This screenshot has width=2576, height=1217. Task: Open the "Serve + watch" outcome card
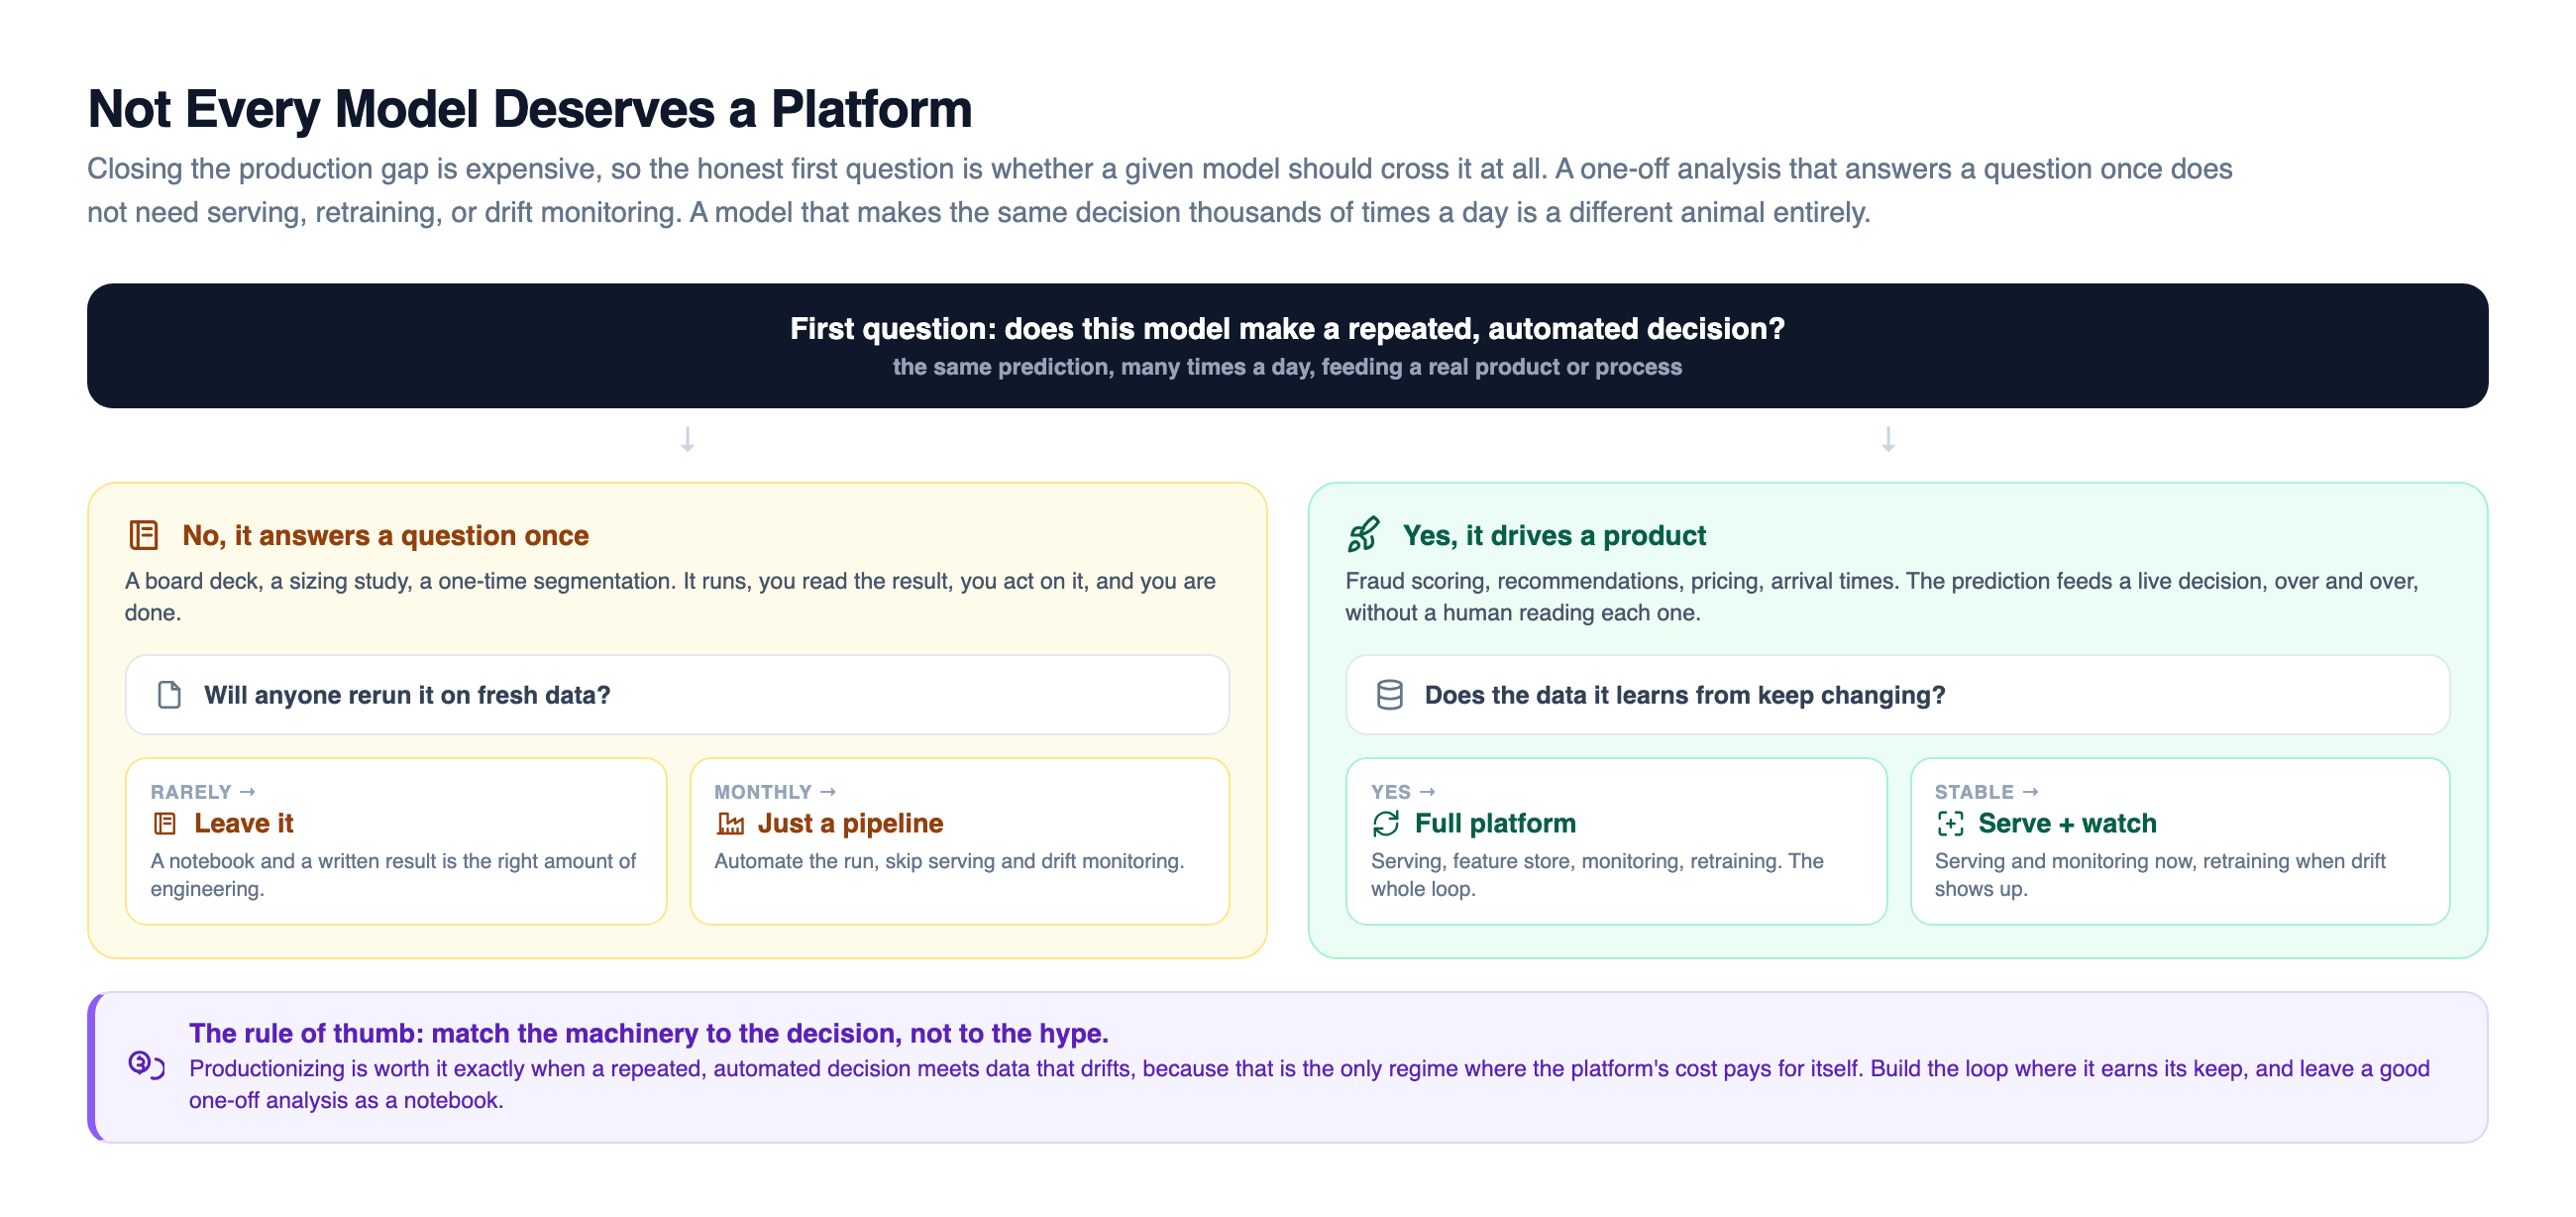(2179, 841)
